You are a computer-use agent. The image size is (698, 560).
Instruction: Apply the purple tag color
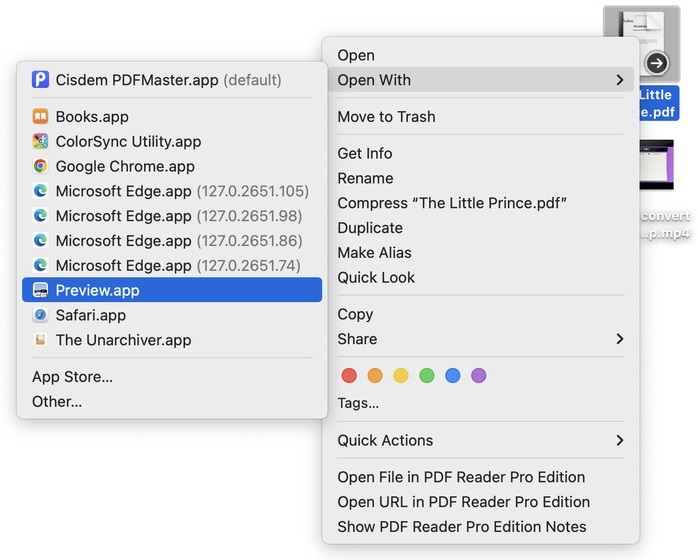[479, 375]
